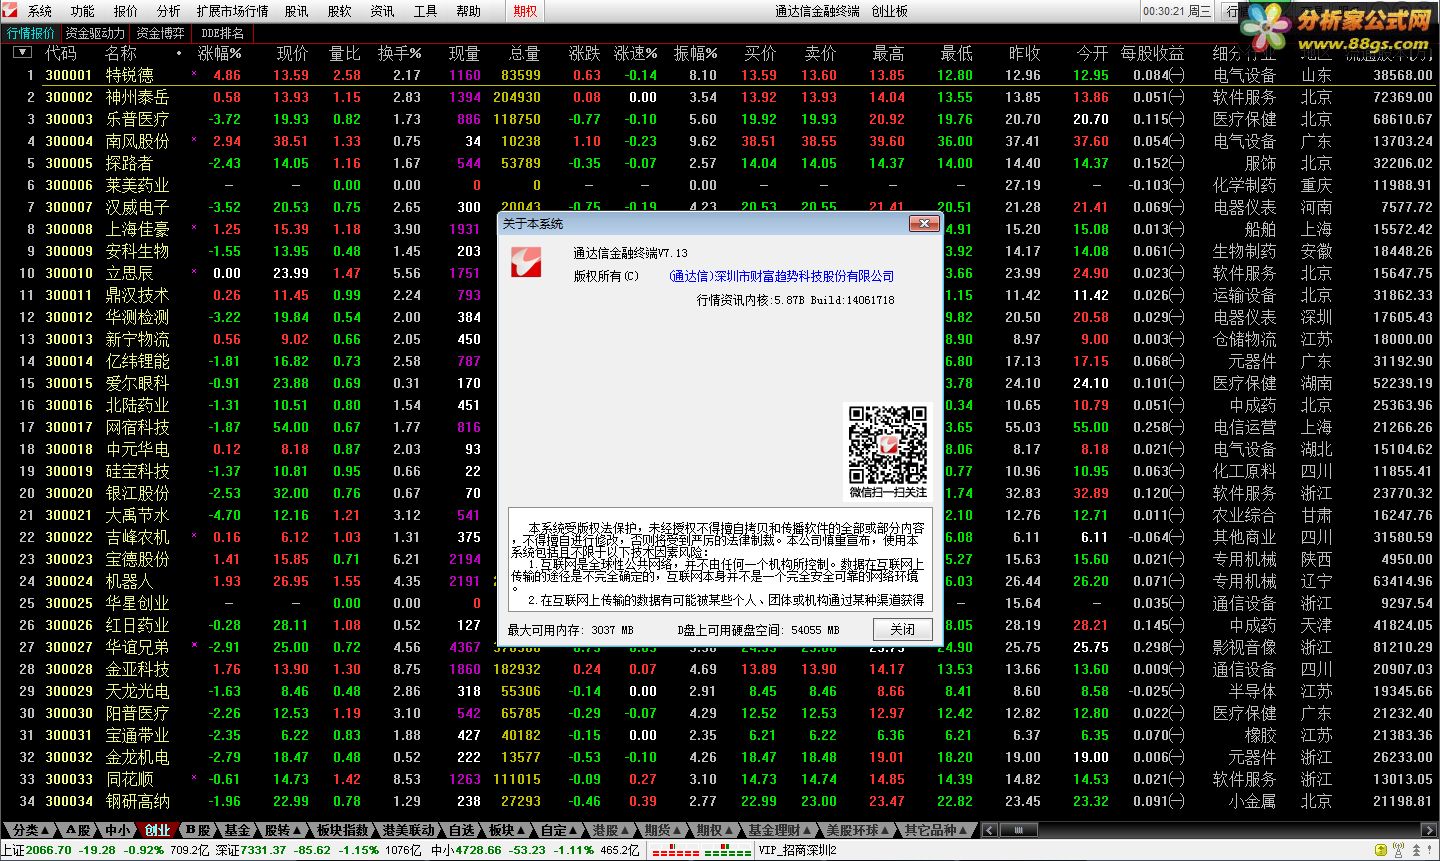Image resolution: width=1440 pixels, height=861 pixels.
Task: Select the B股 bottom tab
Action: pos(198,830)
